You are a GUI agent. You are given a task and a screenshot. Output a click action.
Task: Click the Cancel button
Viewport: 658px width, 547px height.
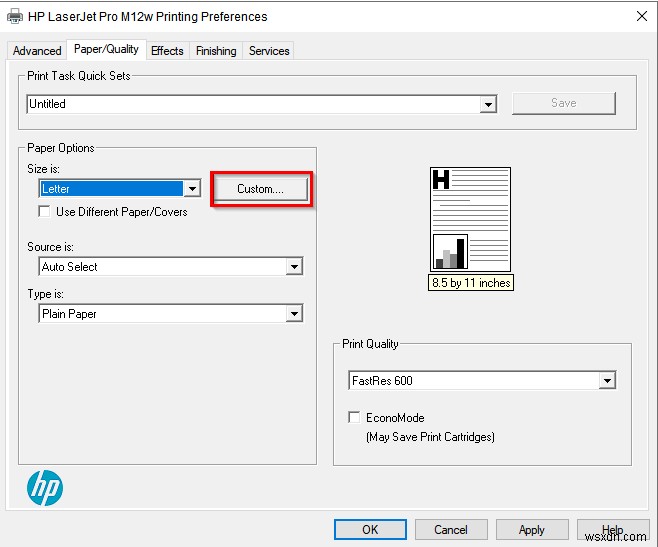click(451, 529)
